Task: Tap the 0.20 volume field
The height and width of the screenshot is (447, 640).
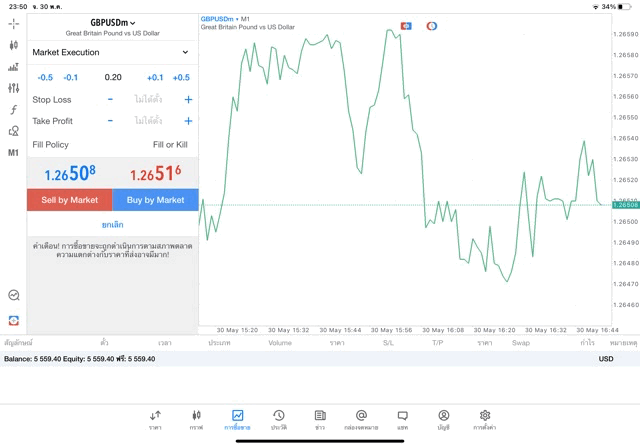Action: 112,77
